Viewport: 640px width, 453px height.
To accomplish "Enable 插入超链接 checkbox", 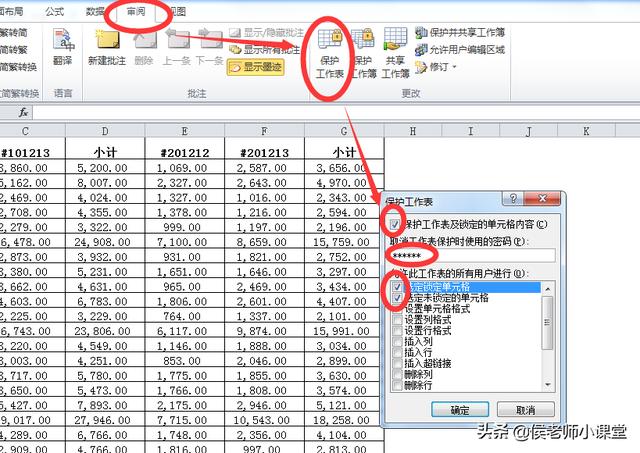I will pos(397,363).
